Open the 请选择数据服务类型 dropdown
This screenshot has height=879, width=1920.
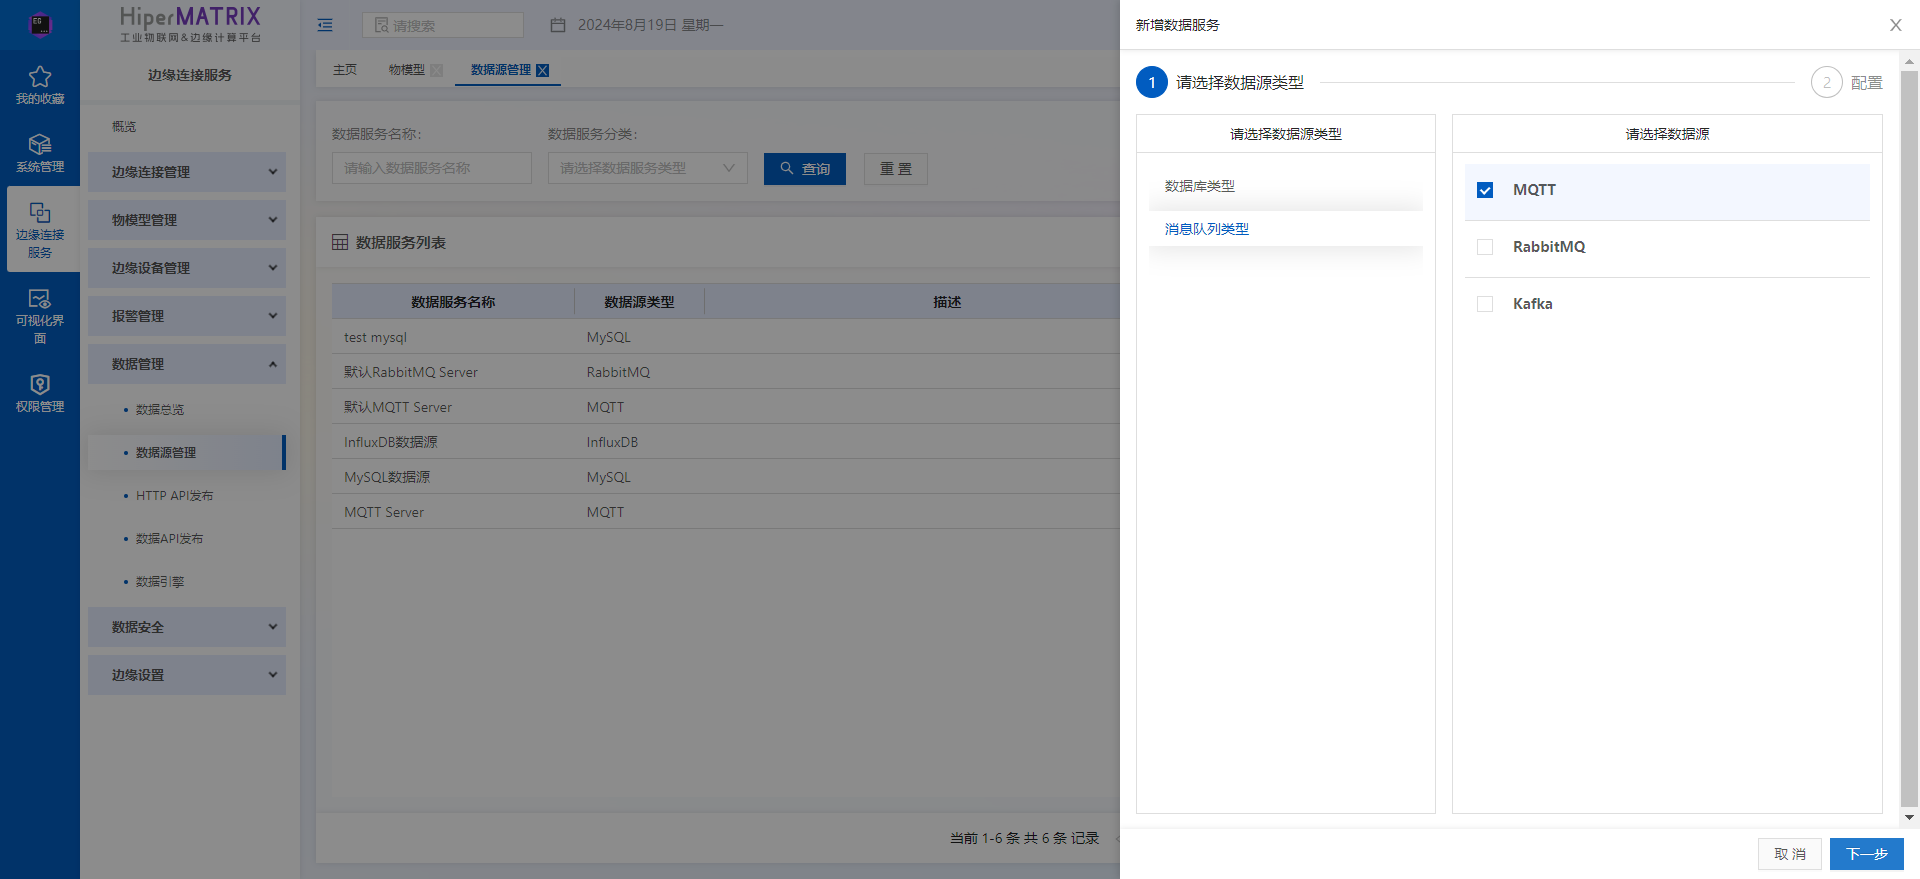(648, 168)
